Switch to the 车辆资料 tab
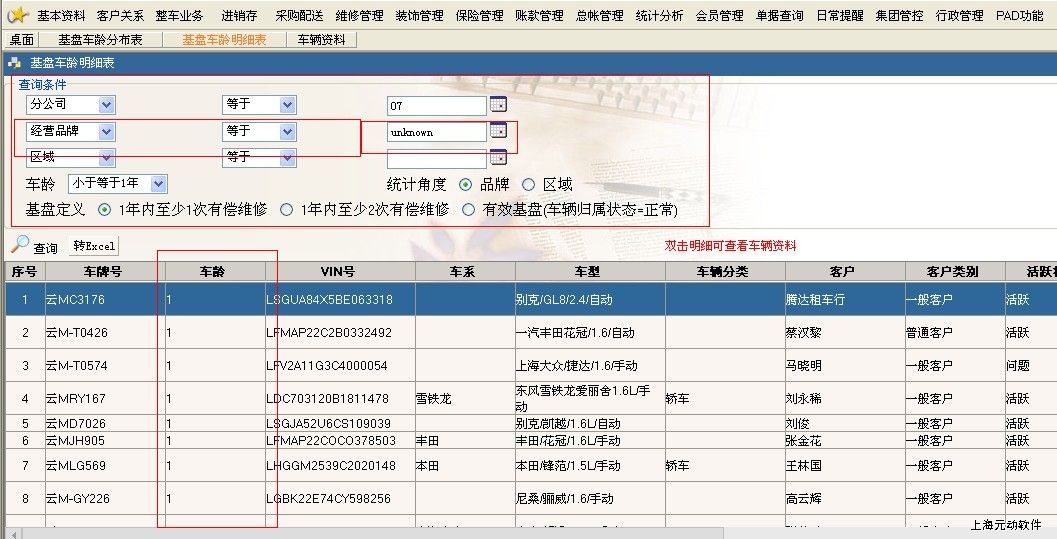Image resolution: width=1057 pixels, height=539 pixels. coord(321,40)
